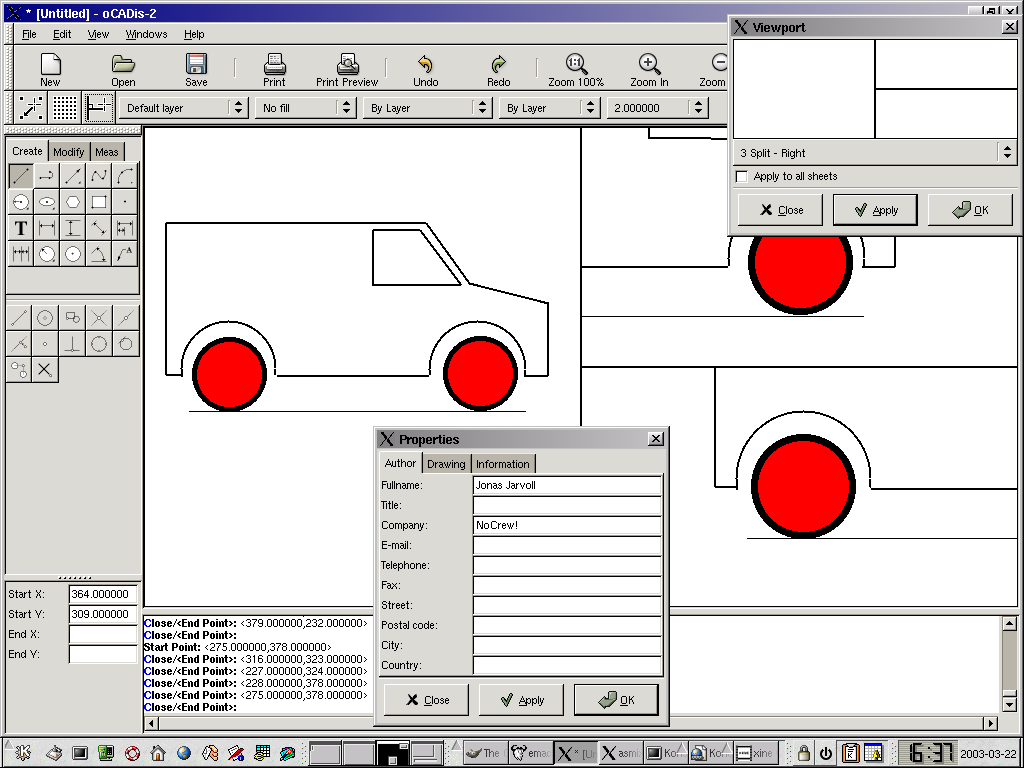Screen dimensions: 1024x768
Task: Select the Polygon hexagon tool
Action: (72, 202)
